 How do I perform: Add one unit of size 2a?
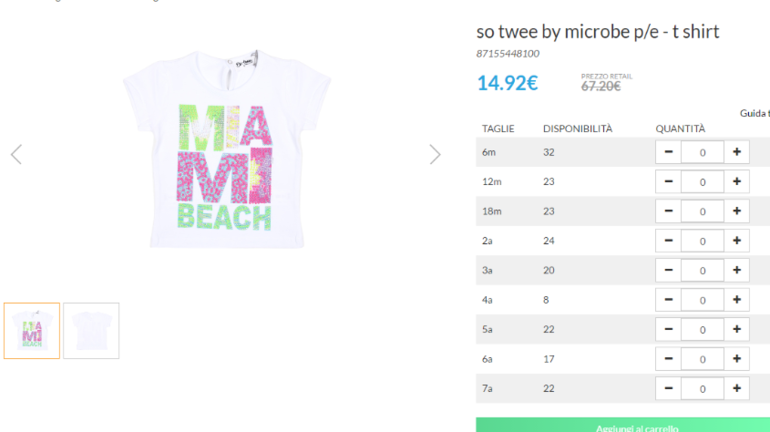coord(736,241)
